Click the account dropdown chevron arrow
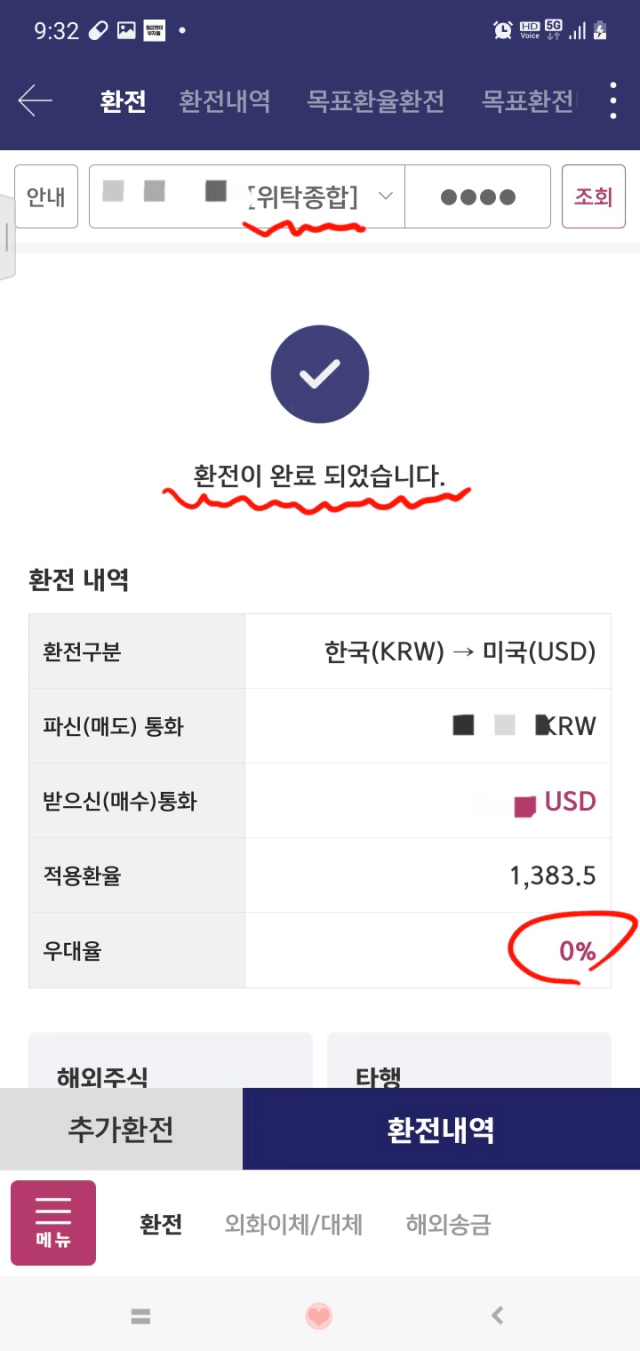This screenshot has width=640, height=1351. [x=386, y=197]
